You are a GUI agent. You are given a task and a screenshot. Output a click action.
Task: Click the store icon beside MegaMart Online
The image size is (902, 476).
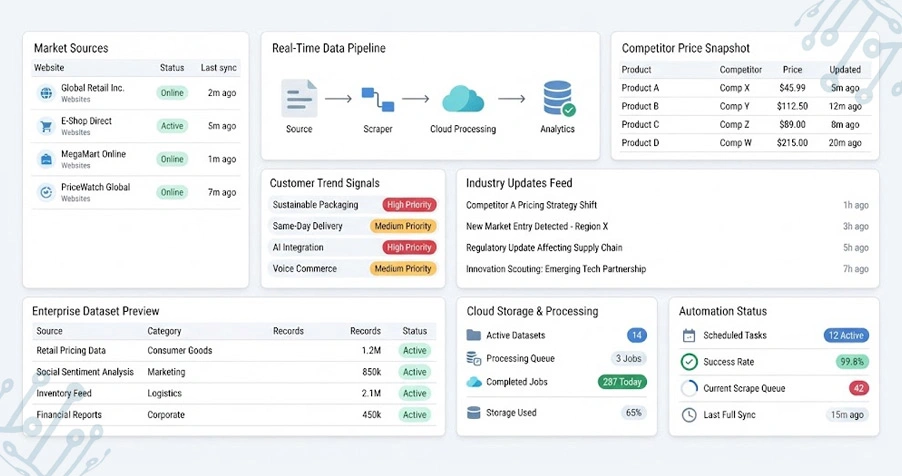(46, 159)
